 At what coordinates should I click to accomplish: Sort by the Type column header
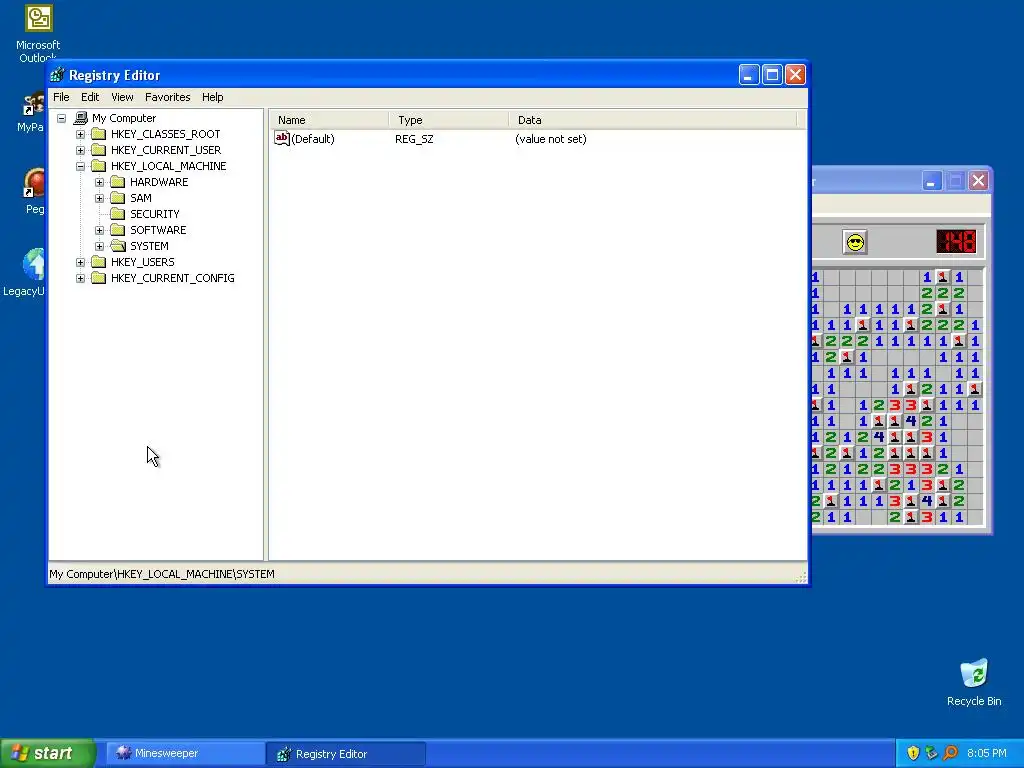pos(449,120)
